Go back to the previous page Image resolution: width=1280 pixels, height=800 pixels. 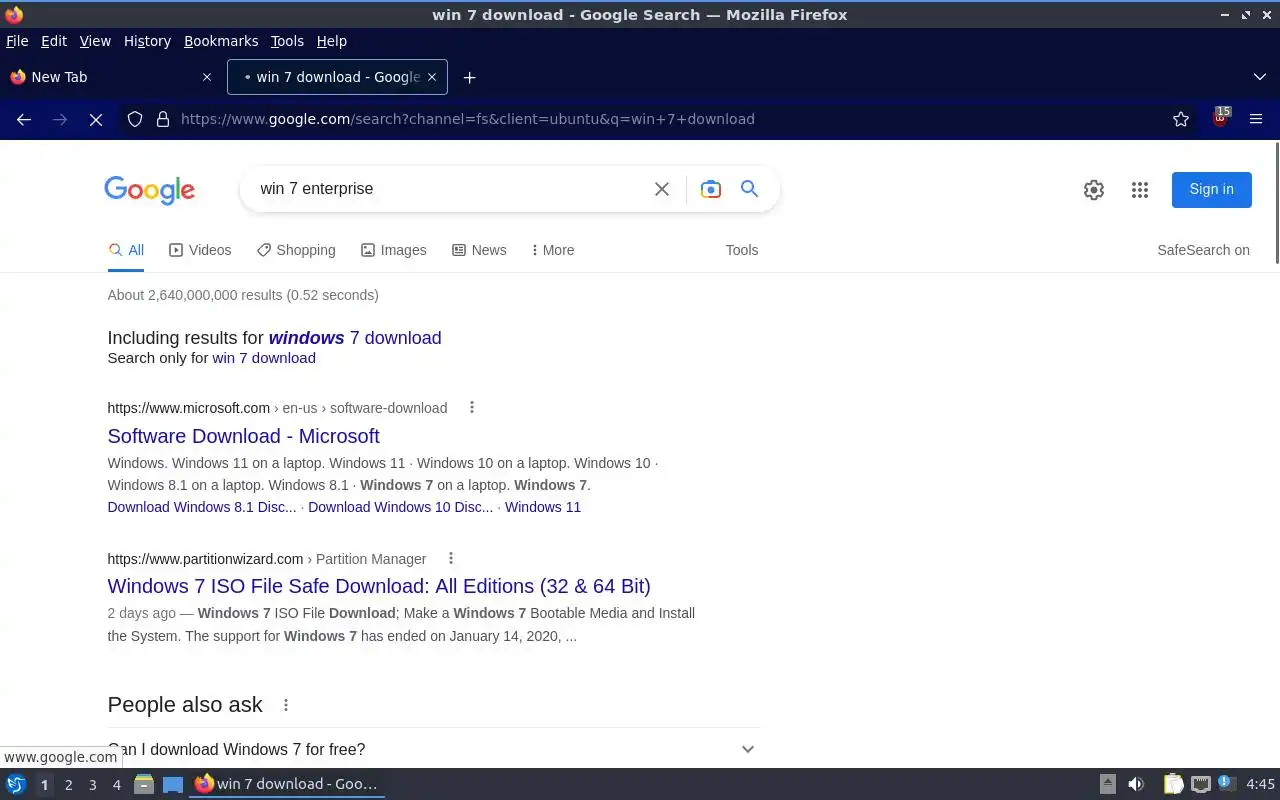24,119
